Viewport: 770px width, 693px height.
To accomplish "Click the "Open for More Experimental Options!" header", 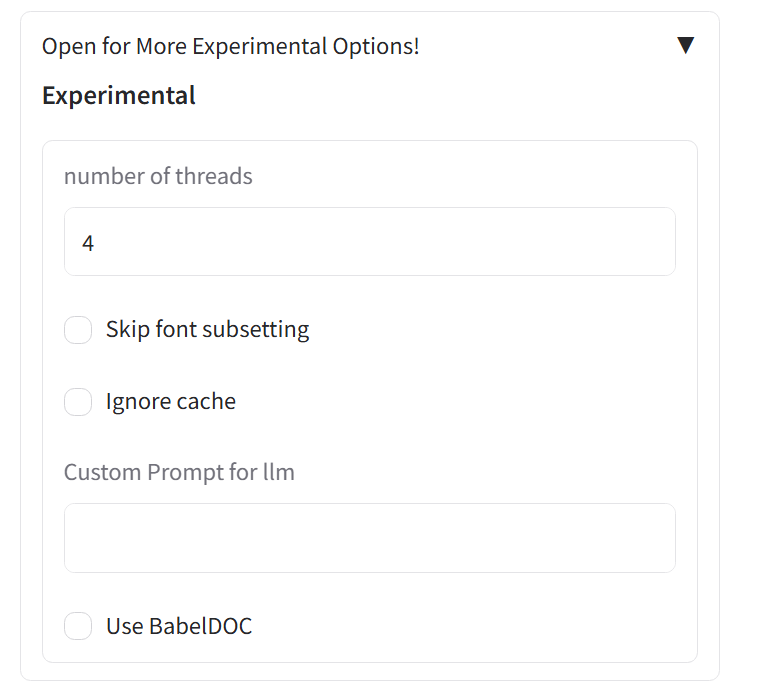I will tap(231, 46).
